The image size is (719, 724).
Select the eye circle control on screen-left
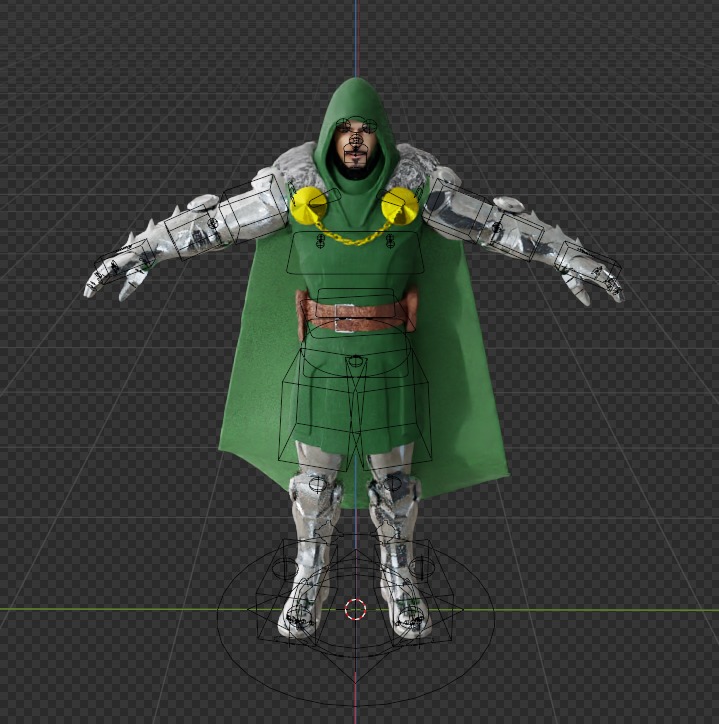coord(343,125)
